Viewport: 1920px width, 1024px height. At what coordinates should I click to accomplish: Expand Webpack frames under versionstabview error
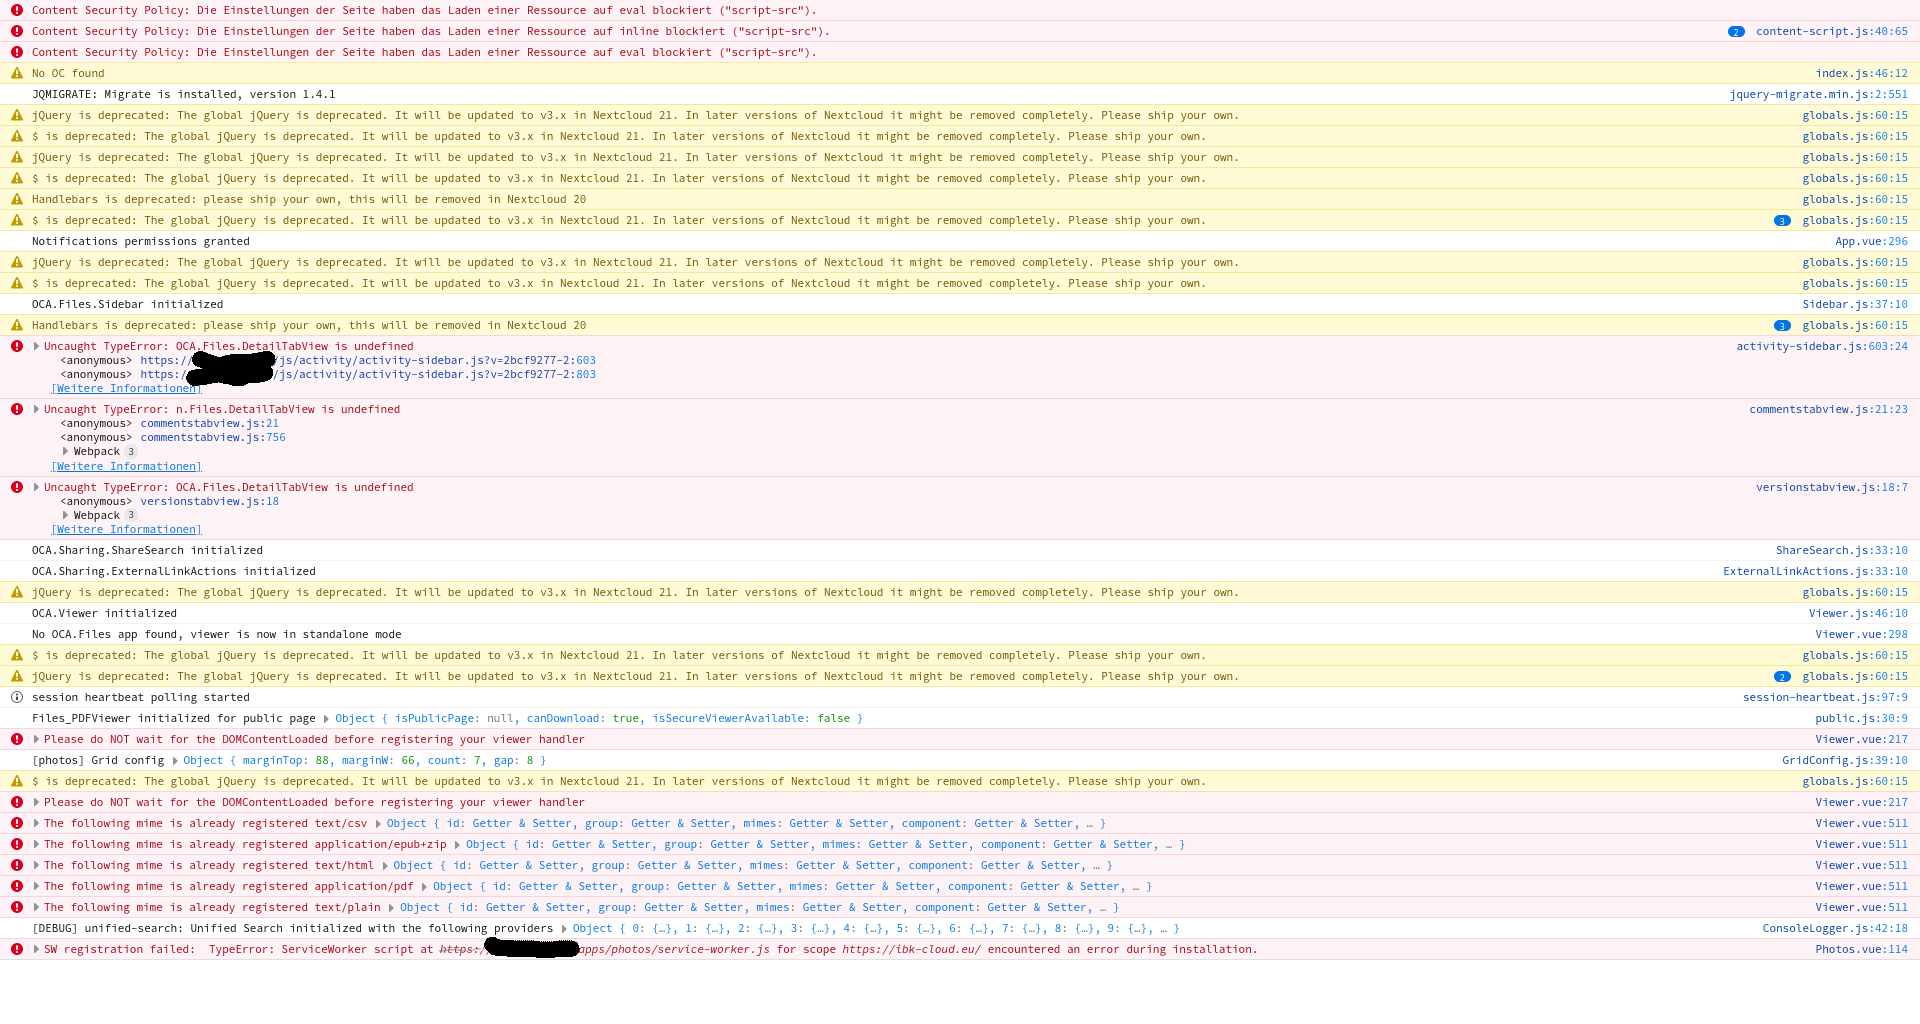(x=65, y=515)
